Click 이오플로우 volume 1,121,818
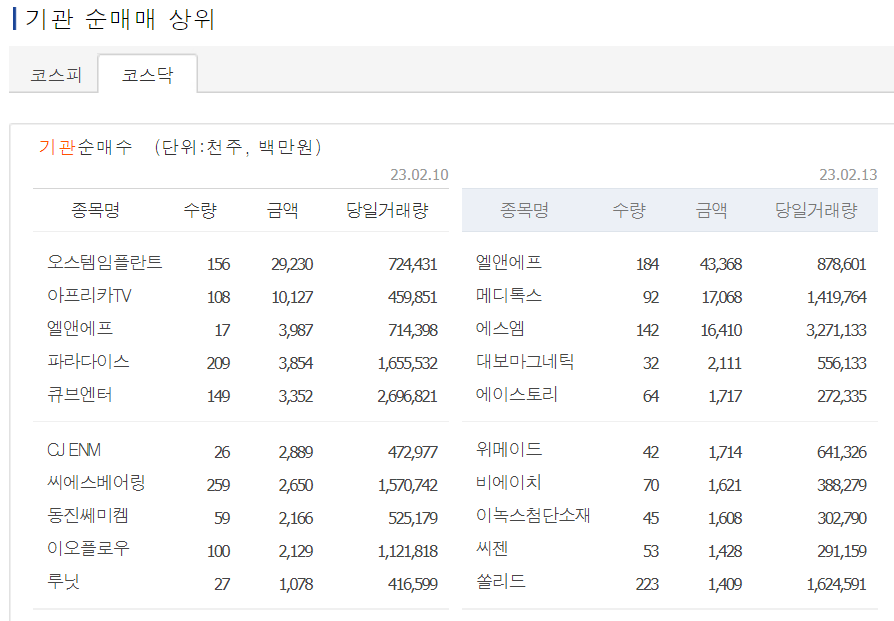 tap(408, 552)
